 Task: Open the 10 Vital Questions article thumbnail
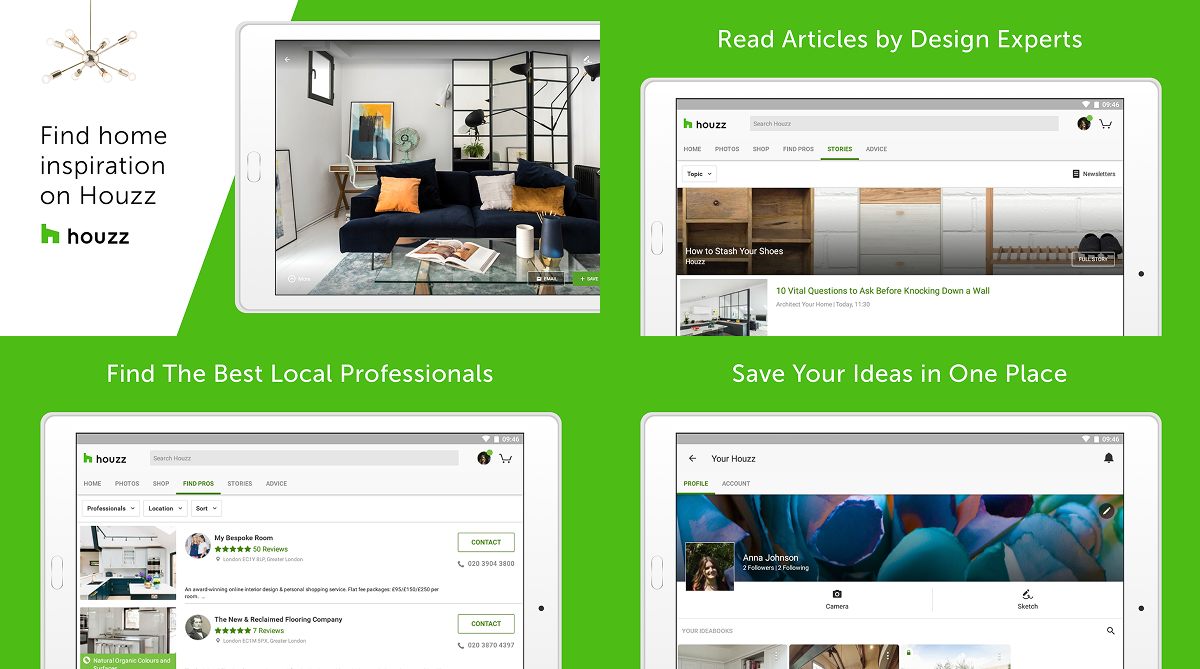click(x=723, y=307)
